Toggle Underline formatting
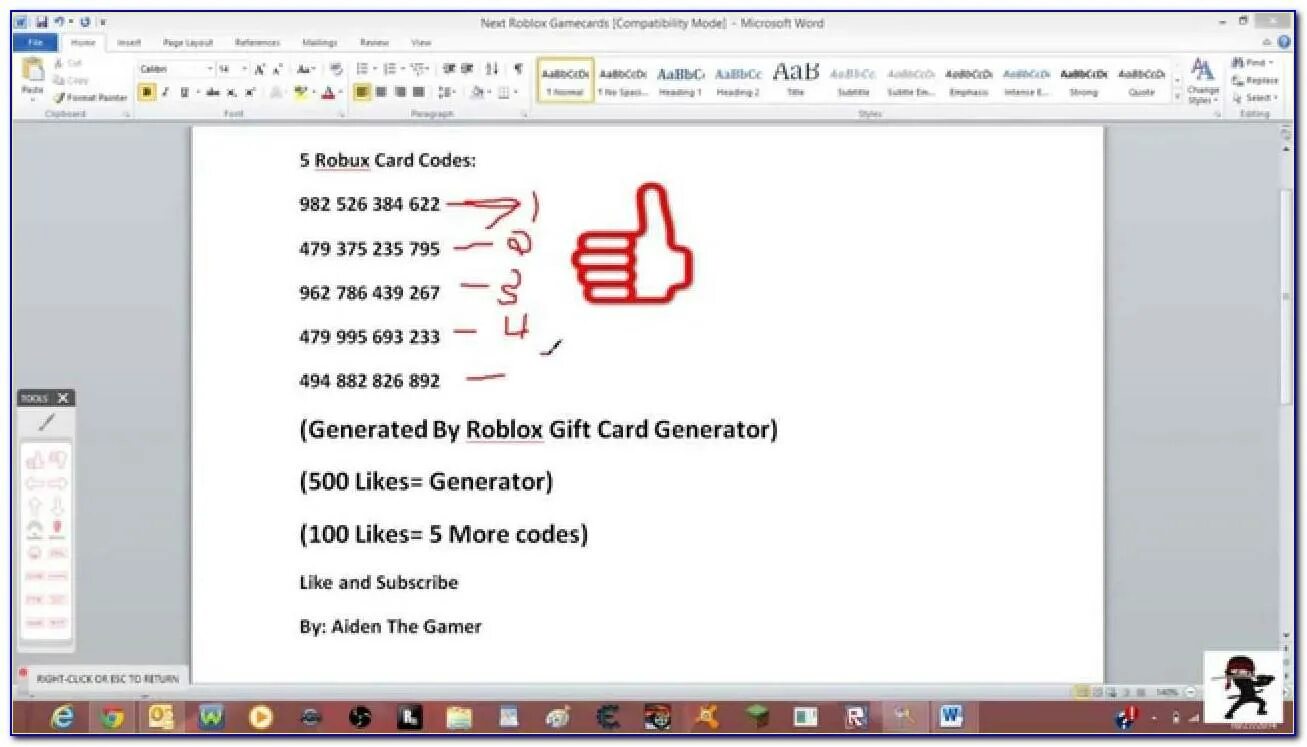This screenshot has height=747, width=1307. (x=185, y=92)
